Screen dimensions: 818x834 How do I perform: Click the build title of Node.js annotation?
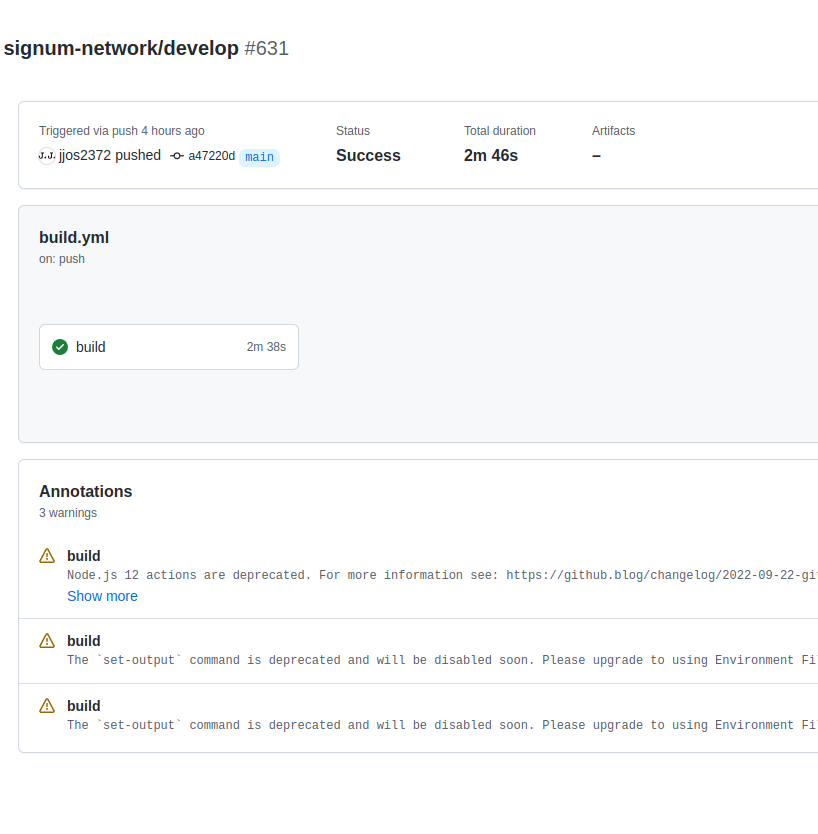[84, 556]
